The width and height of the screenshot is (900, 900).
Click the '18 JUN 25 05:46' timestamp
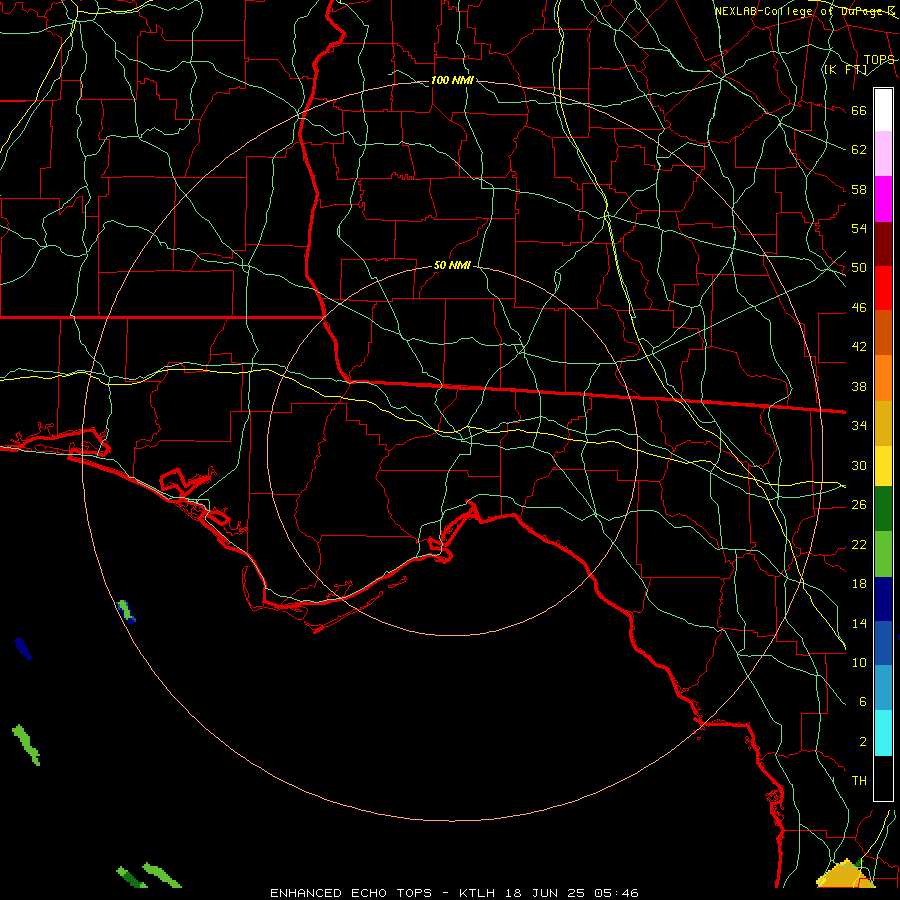572,893
